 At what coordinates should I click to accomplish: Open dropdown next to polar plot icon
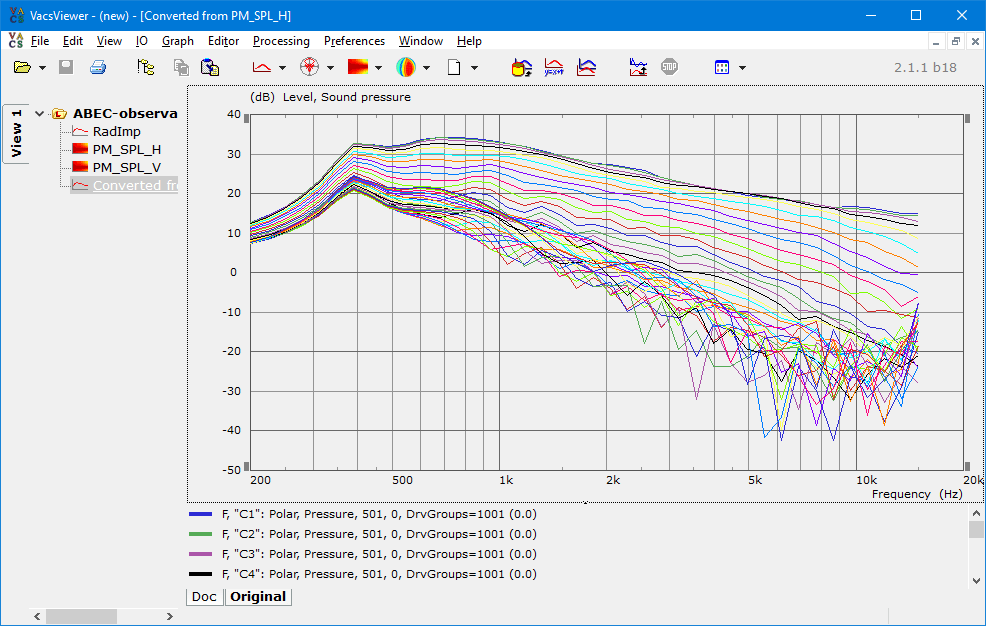click(x=330, y=68)
